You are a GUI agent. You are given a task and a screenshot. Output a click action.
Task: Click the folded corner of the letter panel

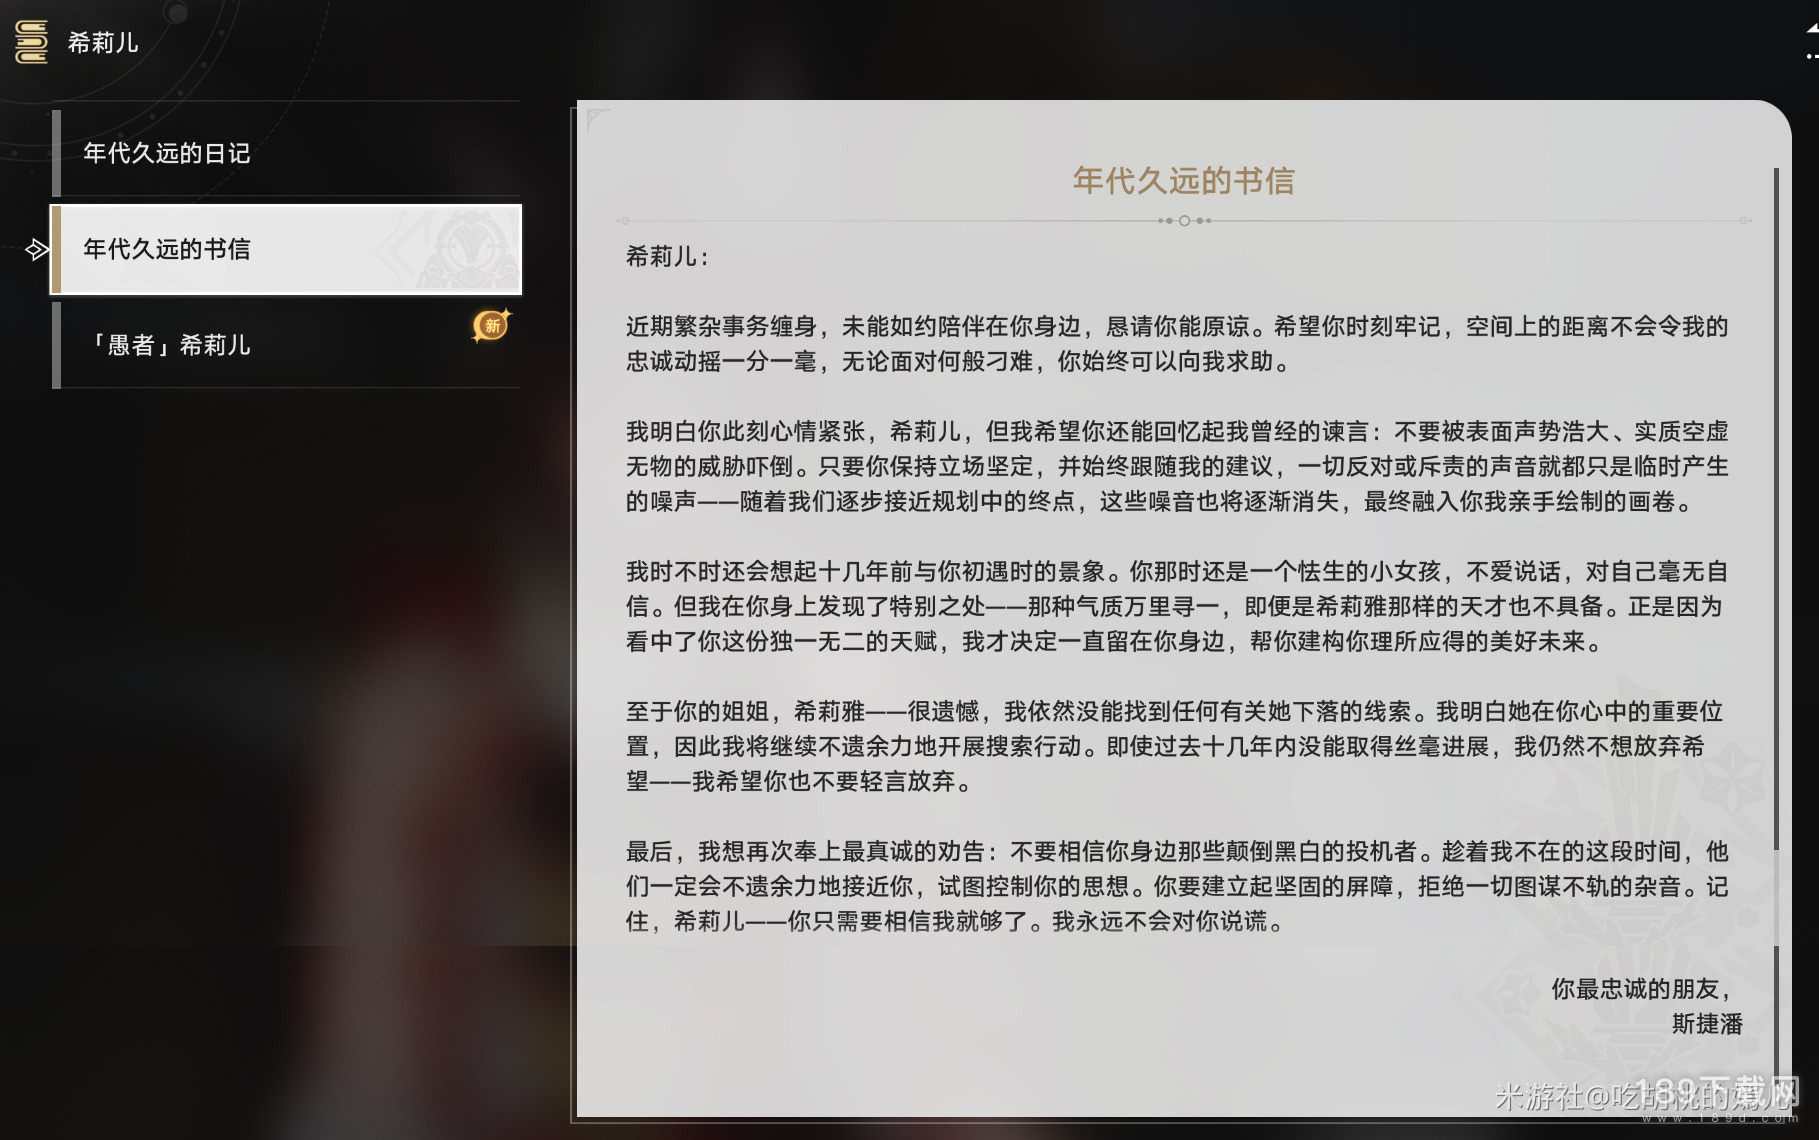click(x=597, y=120)
